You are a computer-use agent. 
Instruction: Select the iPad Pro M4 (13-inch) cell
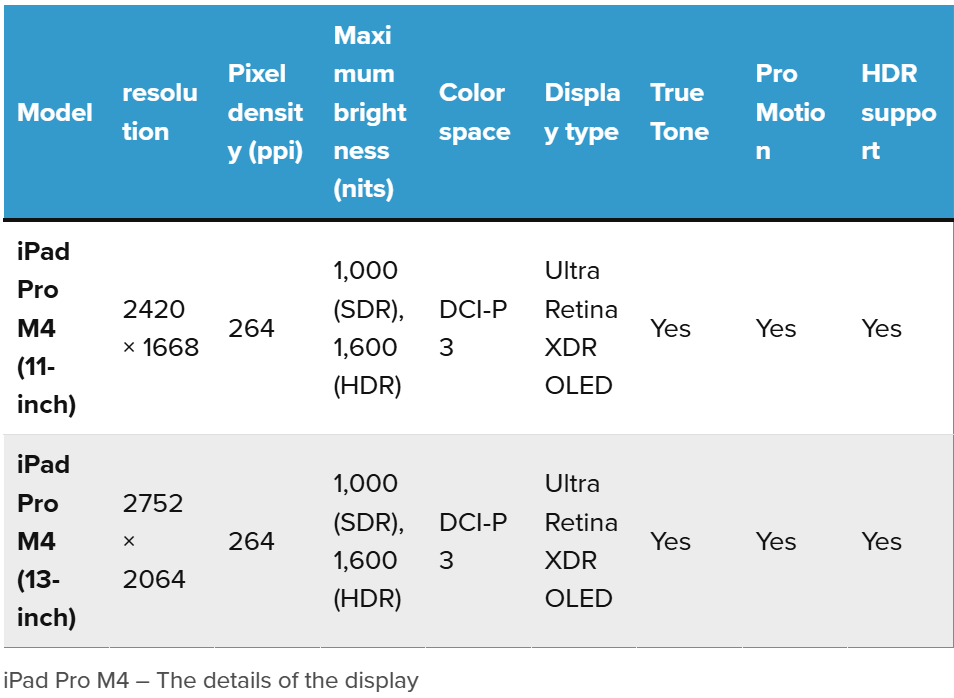pyautogui.click(x=47, y=541)
